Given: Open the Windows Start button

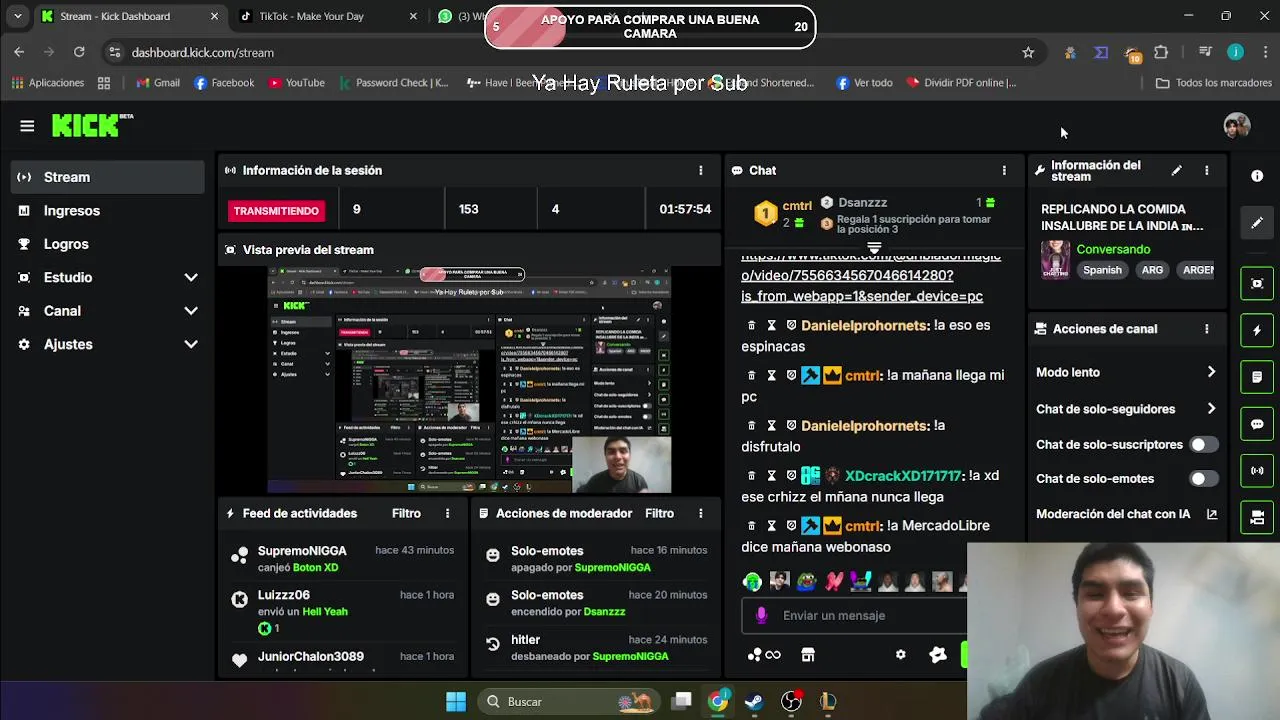Looking at the screenshot, I should click(456, 701).
